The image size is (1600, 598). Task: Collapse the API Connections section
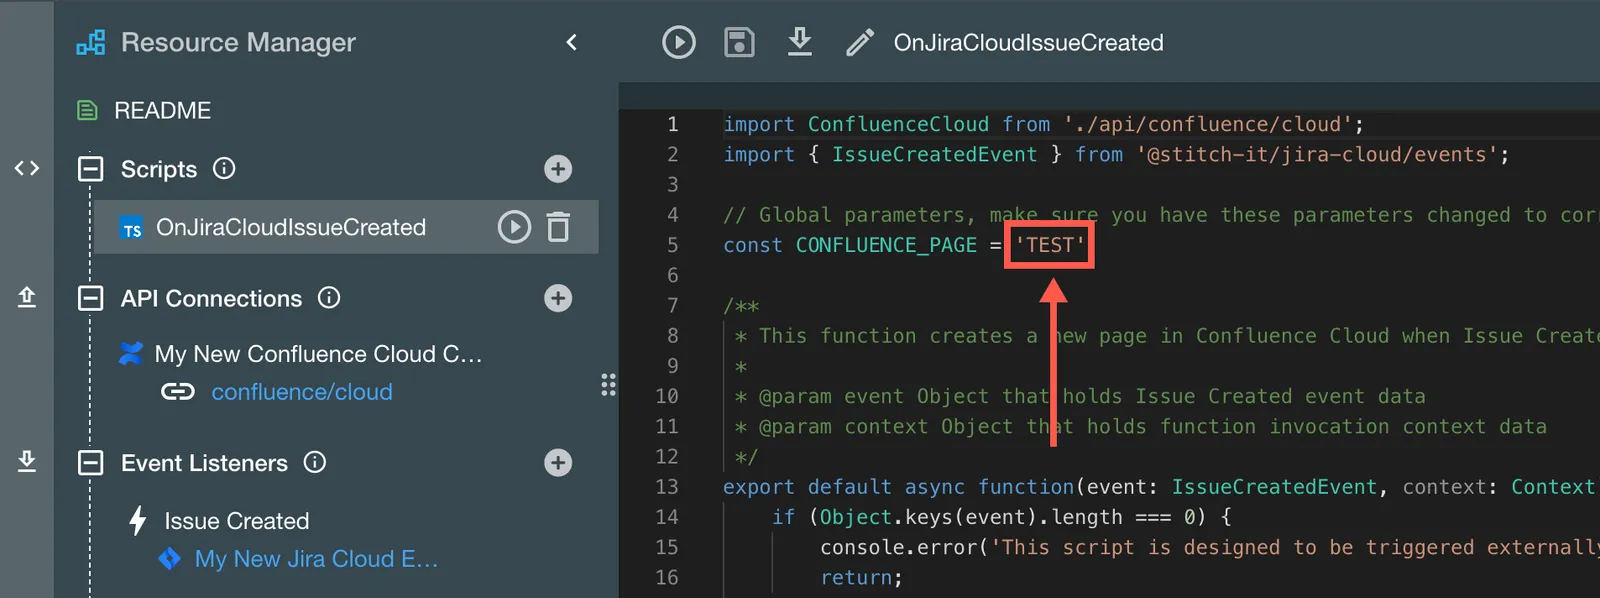click(91, 298)
